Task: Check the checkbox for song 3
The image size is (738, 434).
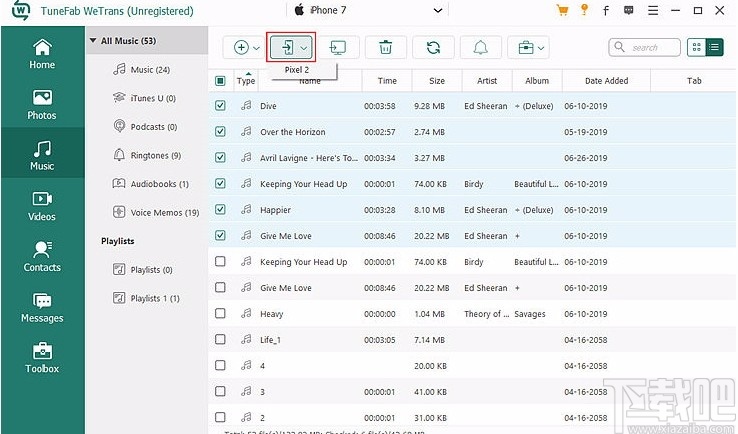Action: tap(220, 391)
